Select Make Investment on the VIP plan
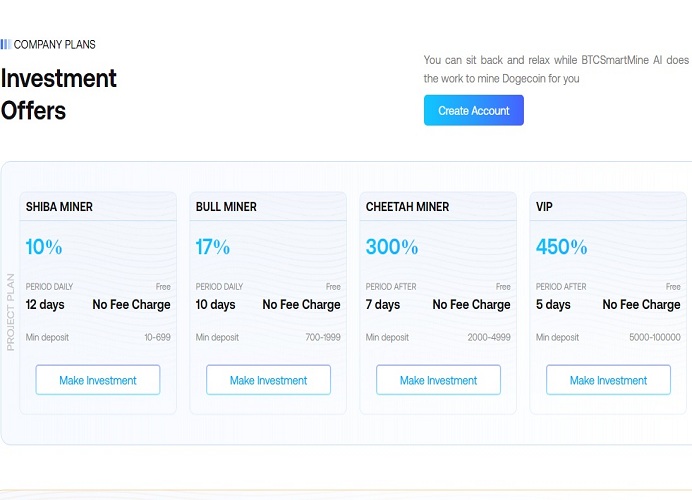692x500 pixels. (608, 380)
